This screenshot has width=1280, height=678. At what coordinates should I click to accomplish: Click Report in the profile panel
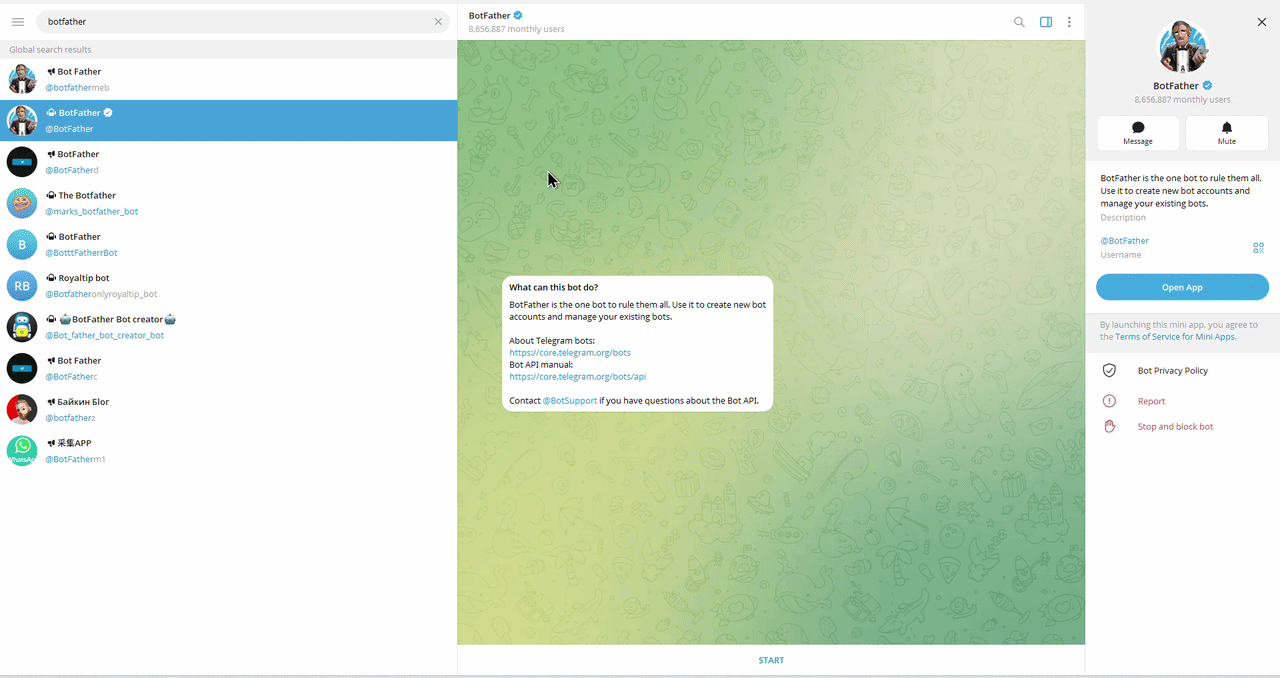[x=1151, y=401]
